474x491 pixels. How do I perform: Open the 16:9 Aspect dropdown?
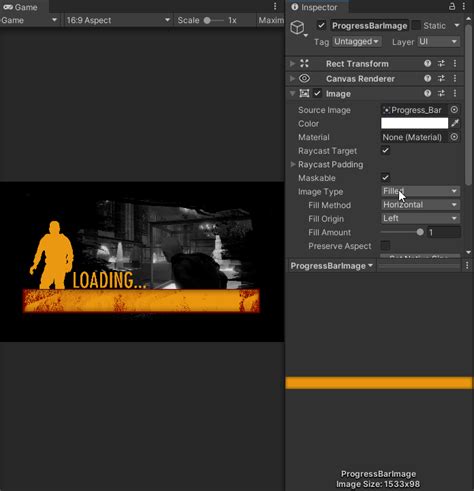click(118, 20)
